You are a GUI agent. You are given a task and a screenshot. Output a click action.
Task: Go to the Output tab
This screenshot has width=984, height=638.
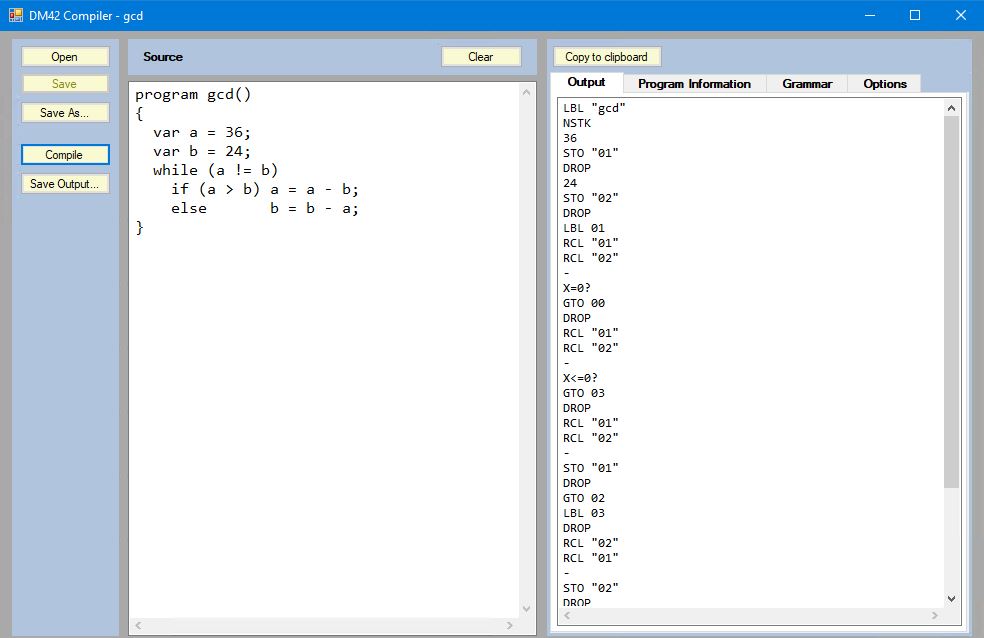pos(586,83)
